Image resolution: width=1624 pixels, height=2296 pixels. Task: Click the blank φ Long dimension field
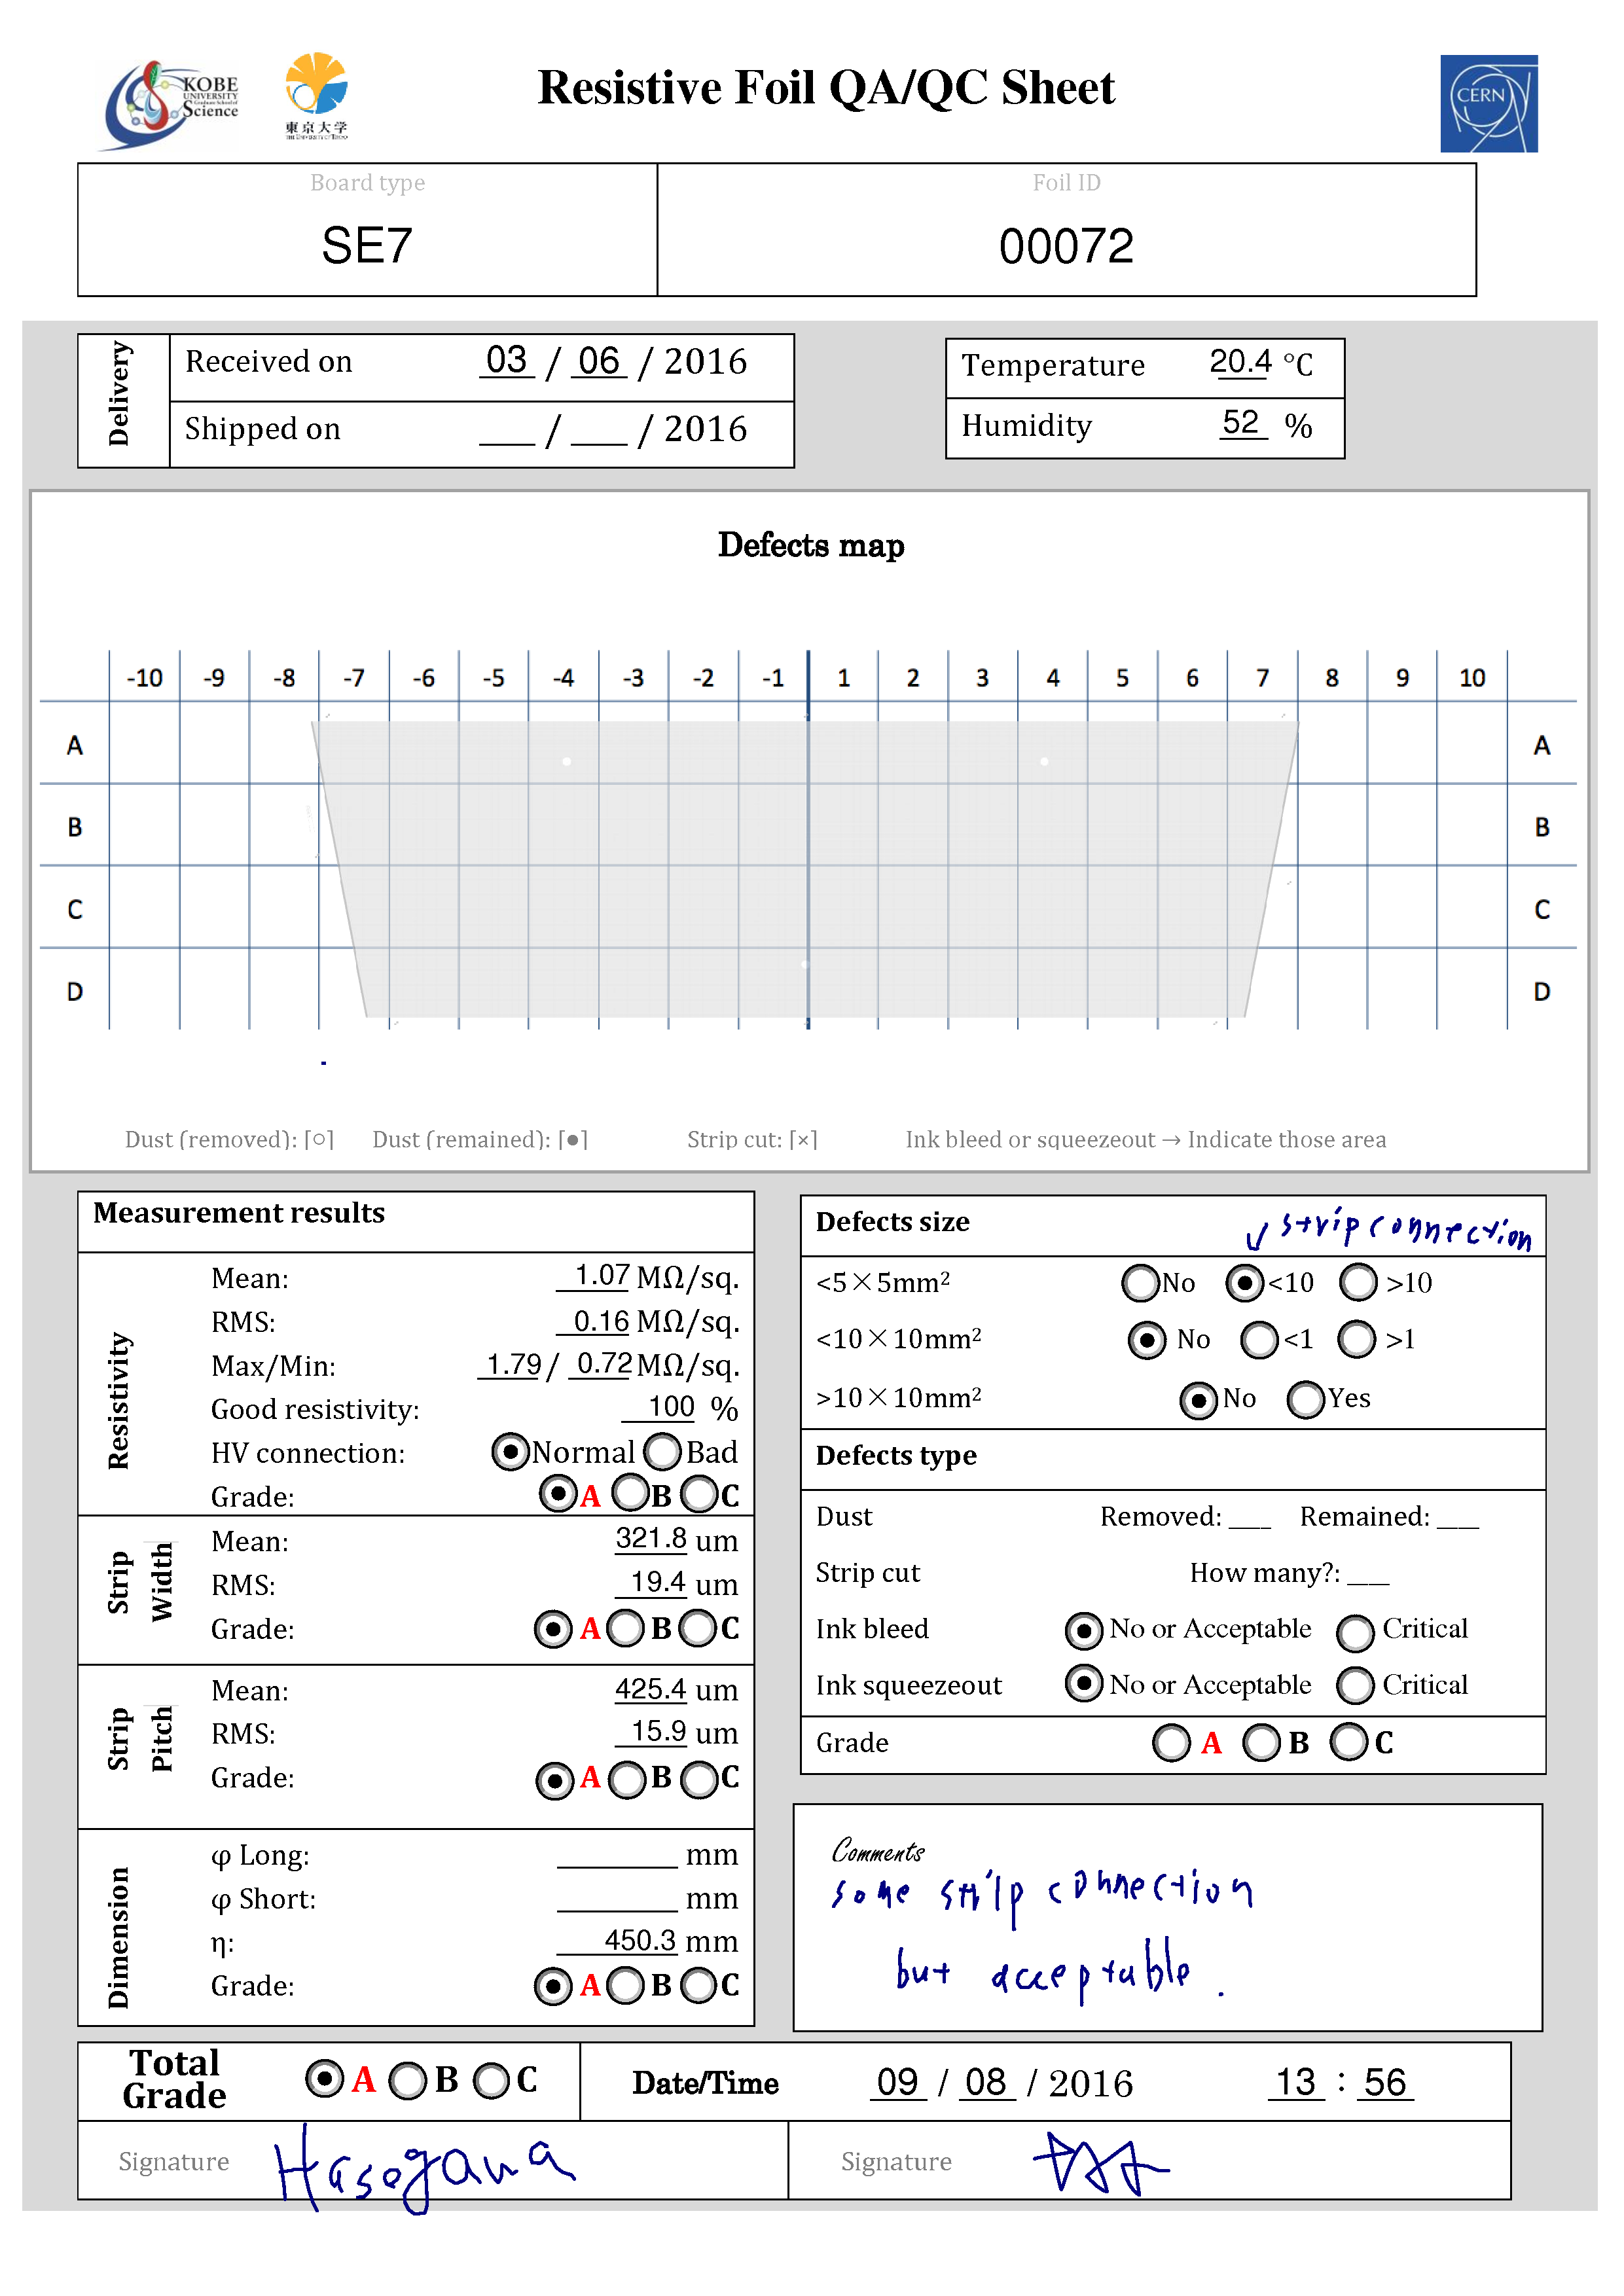tap(618, 1855)
